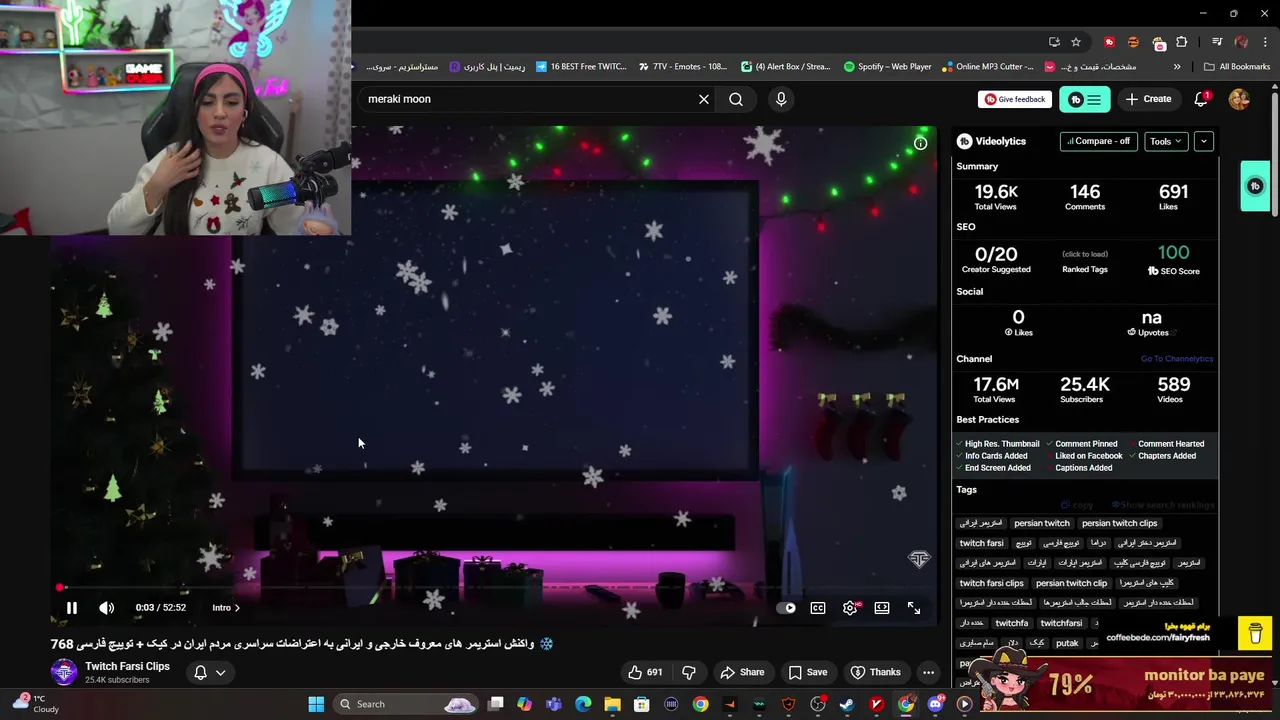Select the 'twitch farsi' tag

[981, 543]
